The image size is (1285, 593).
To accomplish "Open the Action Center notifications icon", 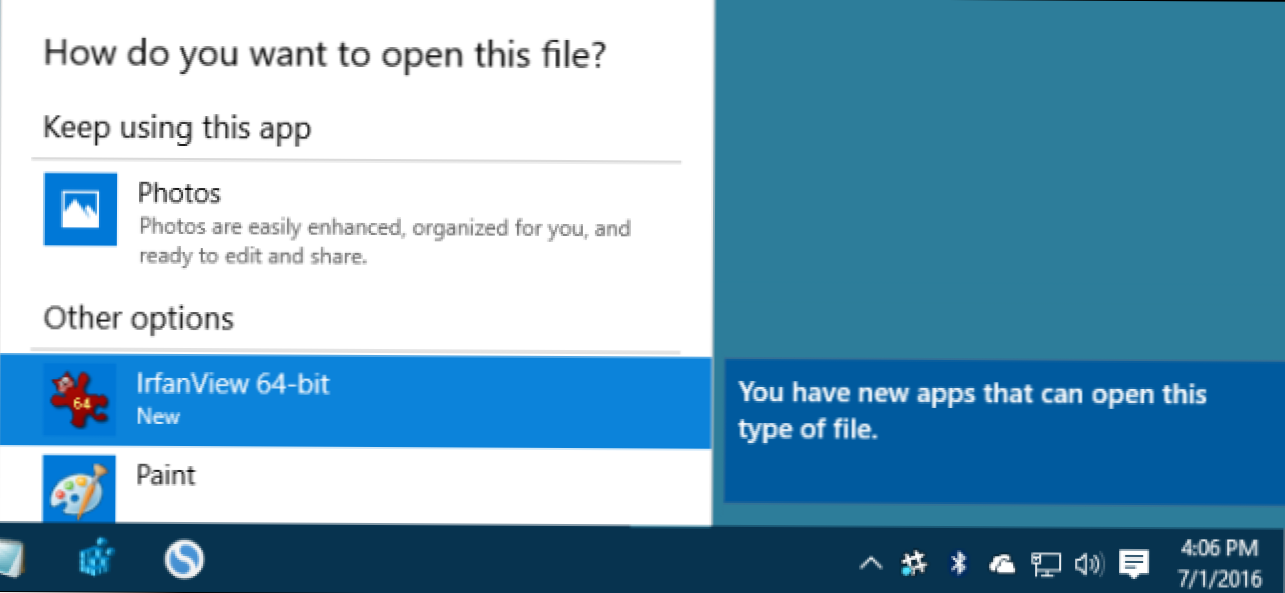I will pyautogui.click(x=1133, y=564).
